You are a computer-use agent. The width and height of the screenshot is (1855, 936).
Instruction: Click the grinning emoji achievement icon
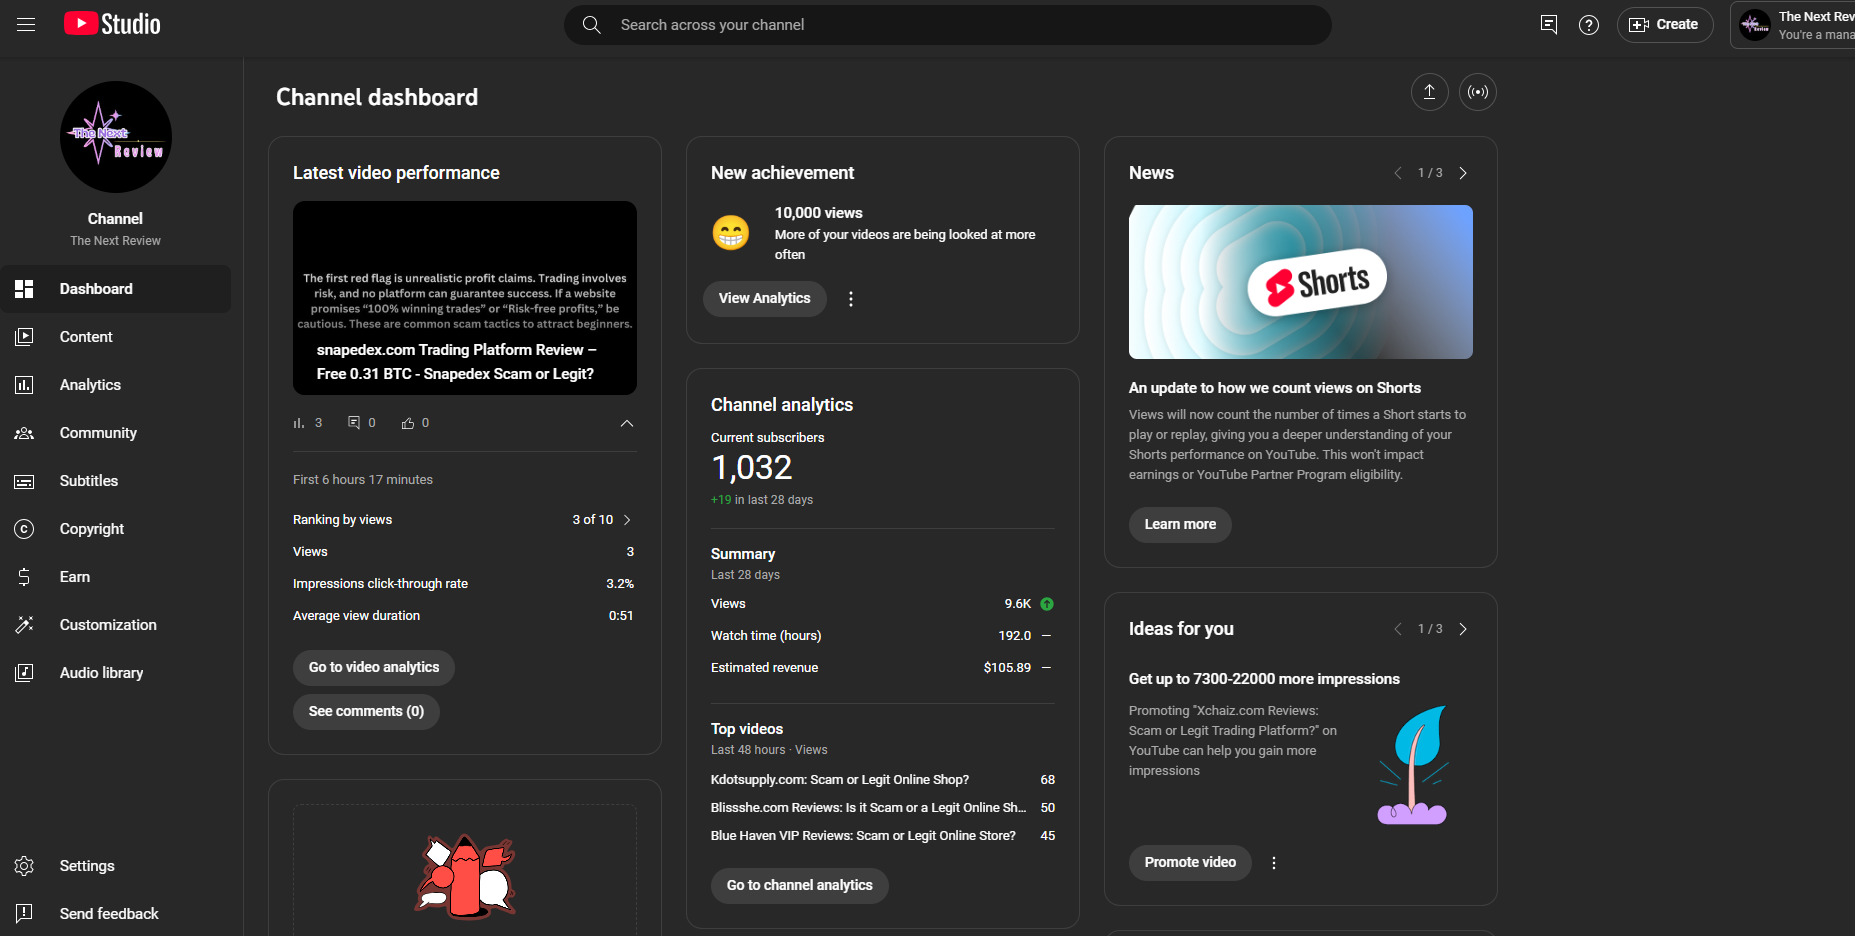pos(731,233)
